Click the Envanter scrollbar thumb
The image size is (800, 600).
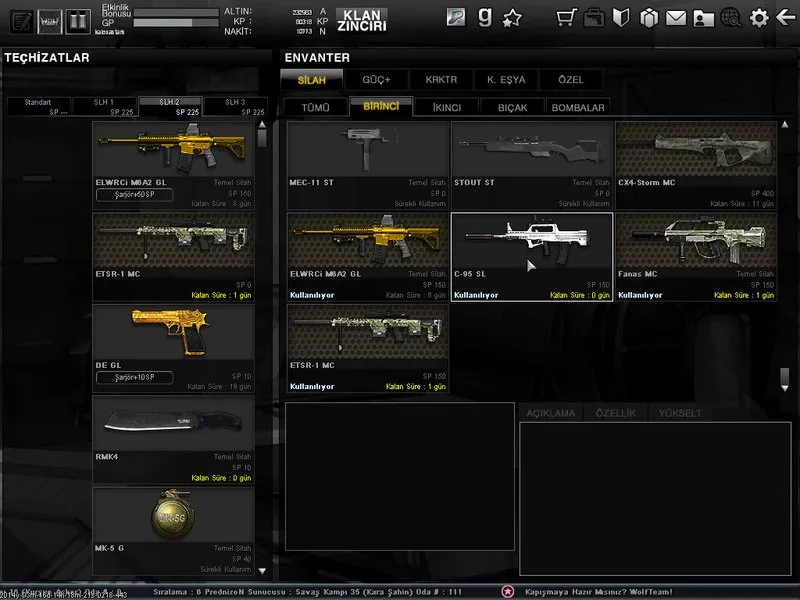[785, 376]
